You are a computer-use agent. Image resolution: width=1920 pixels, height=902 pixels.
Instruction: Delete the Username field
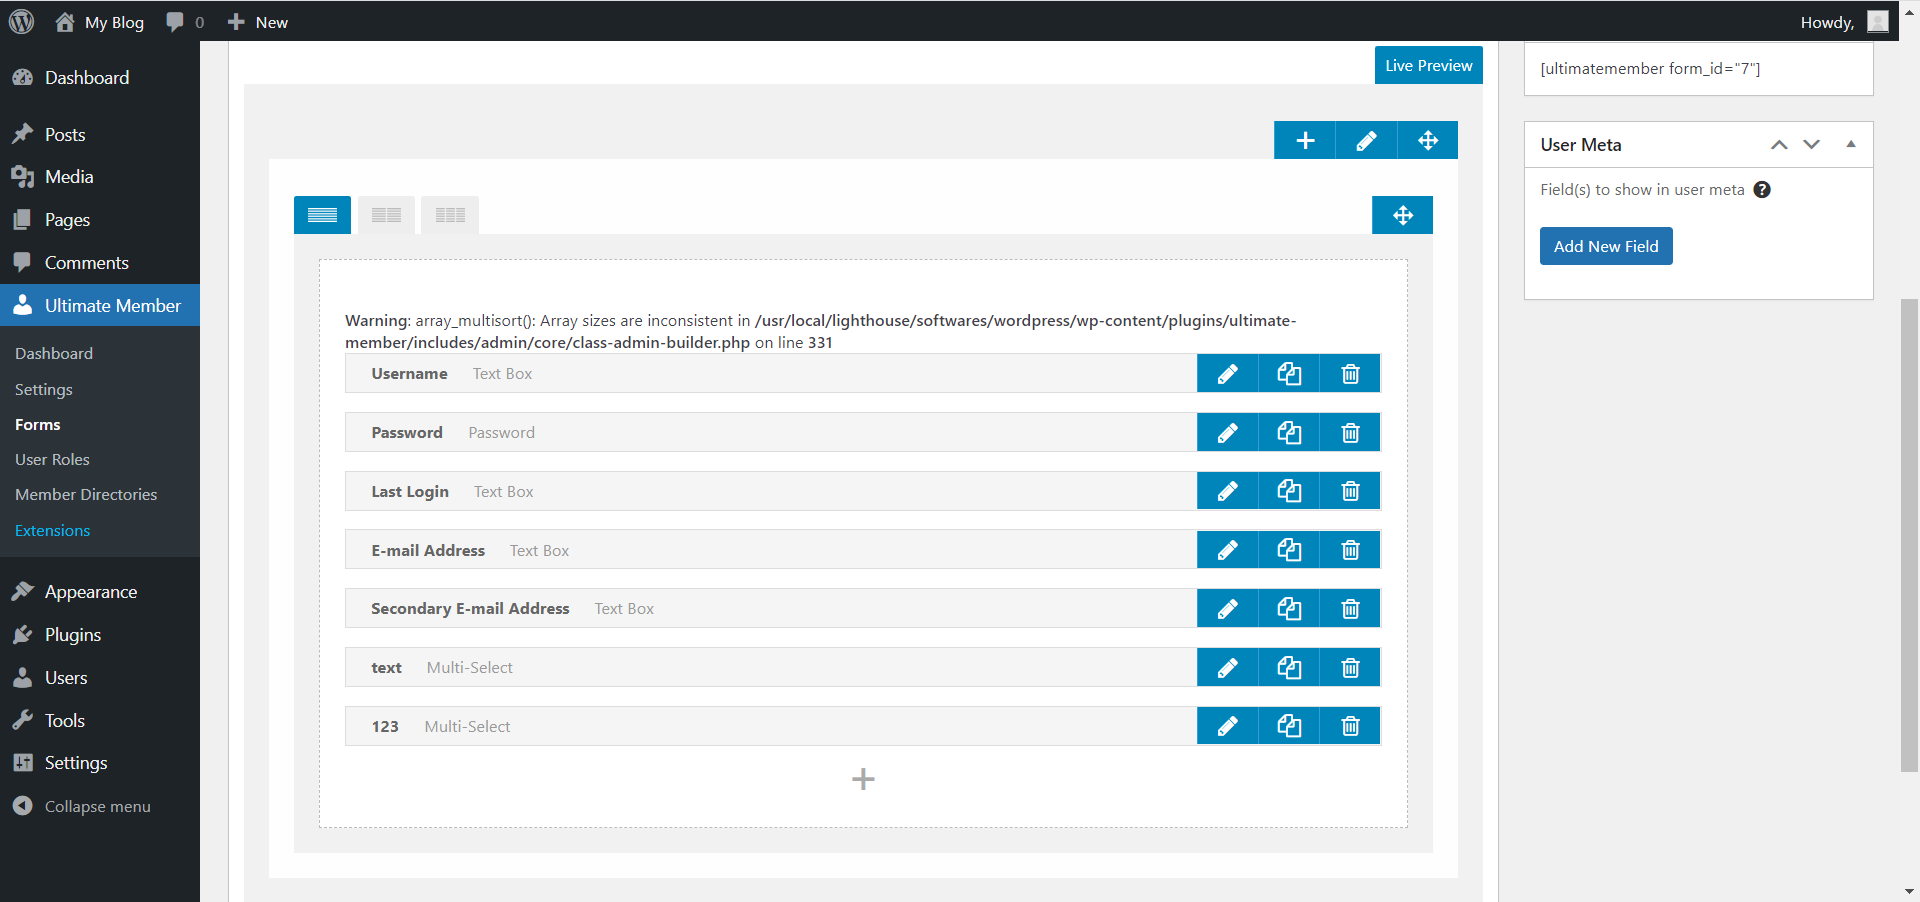tap(1350, 374)
